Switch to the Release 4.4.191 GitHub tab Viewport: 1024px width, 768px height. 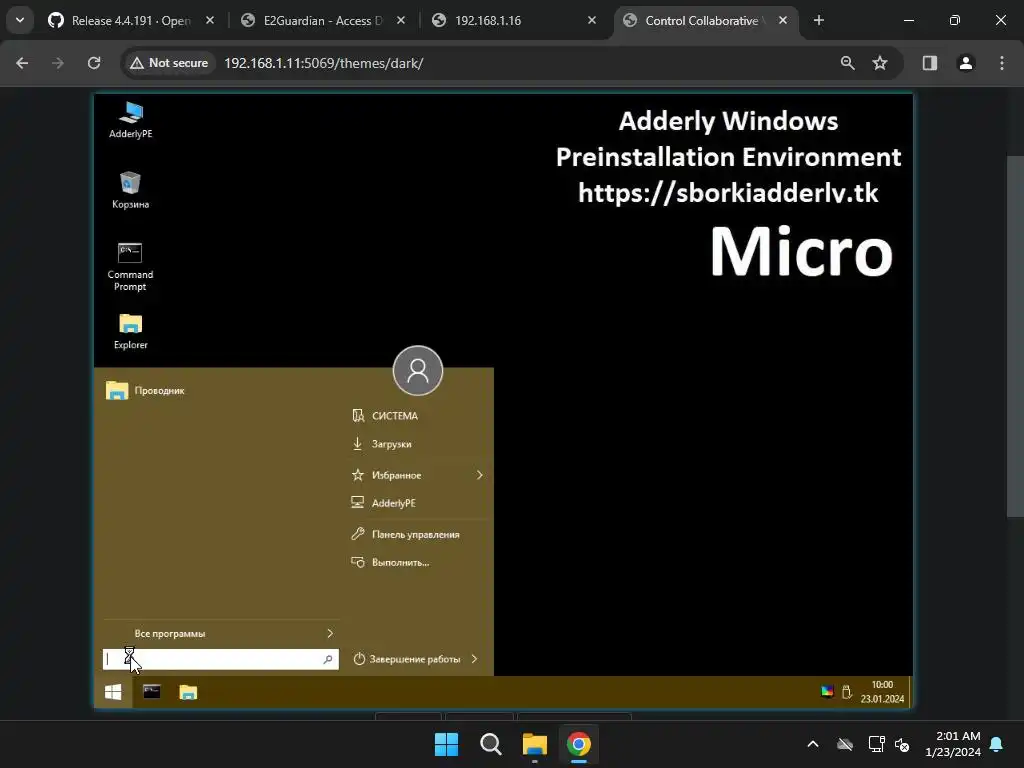point(131,21)
